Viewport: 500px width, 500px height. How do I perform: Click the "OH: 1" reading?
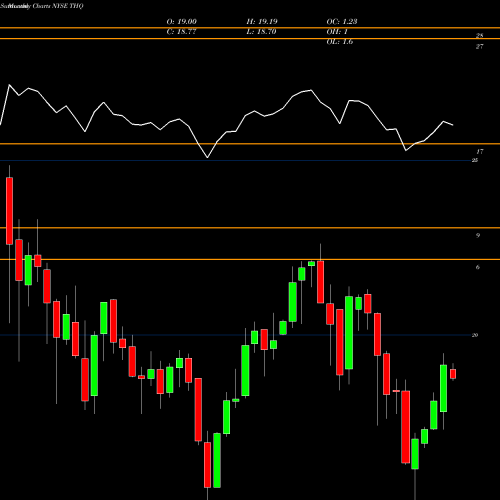(337, 32)
